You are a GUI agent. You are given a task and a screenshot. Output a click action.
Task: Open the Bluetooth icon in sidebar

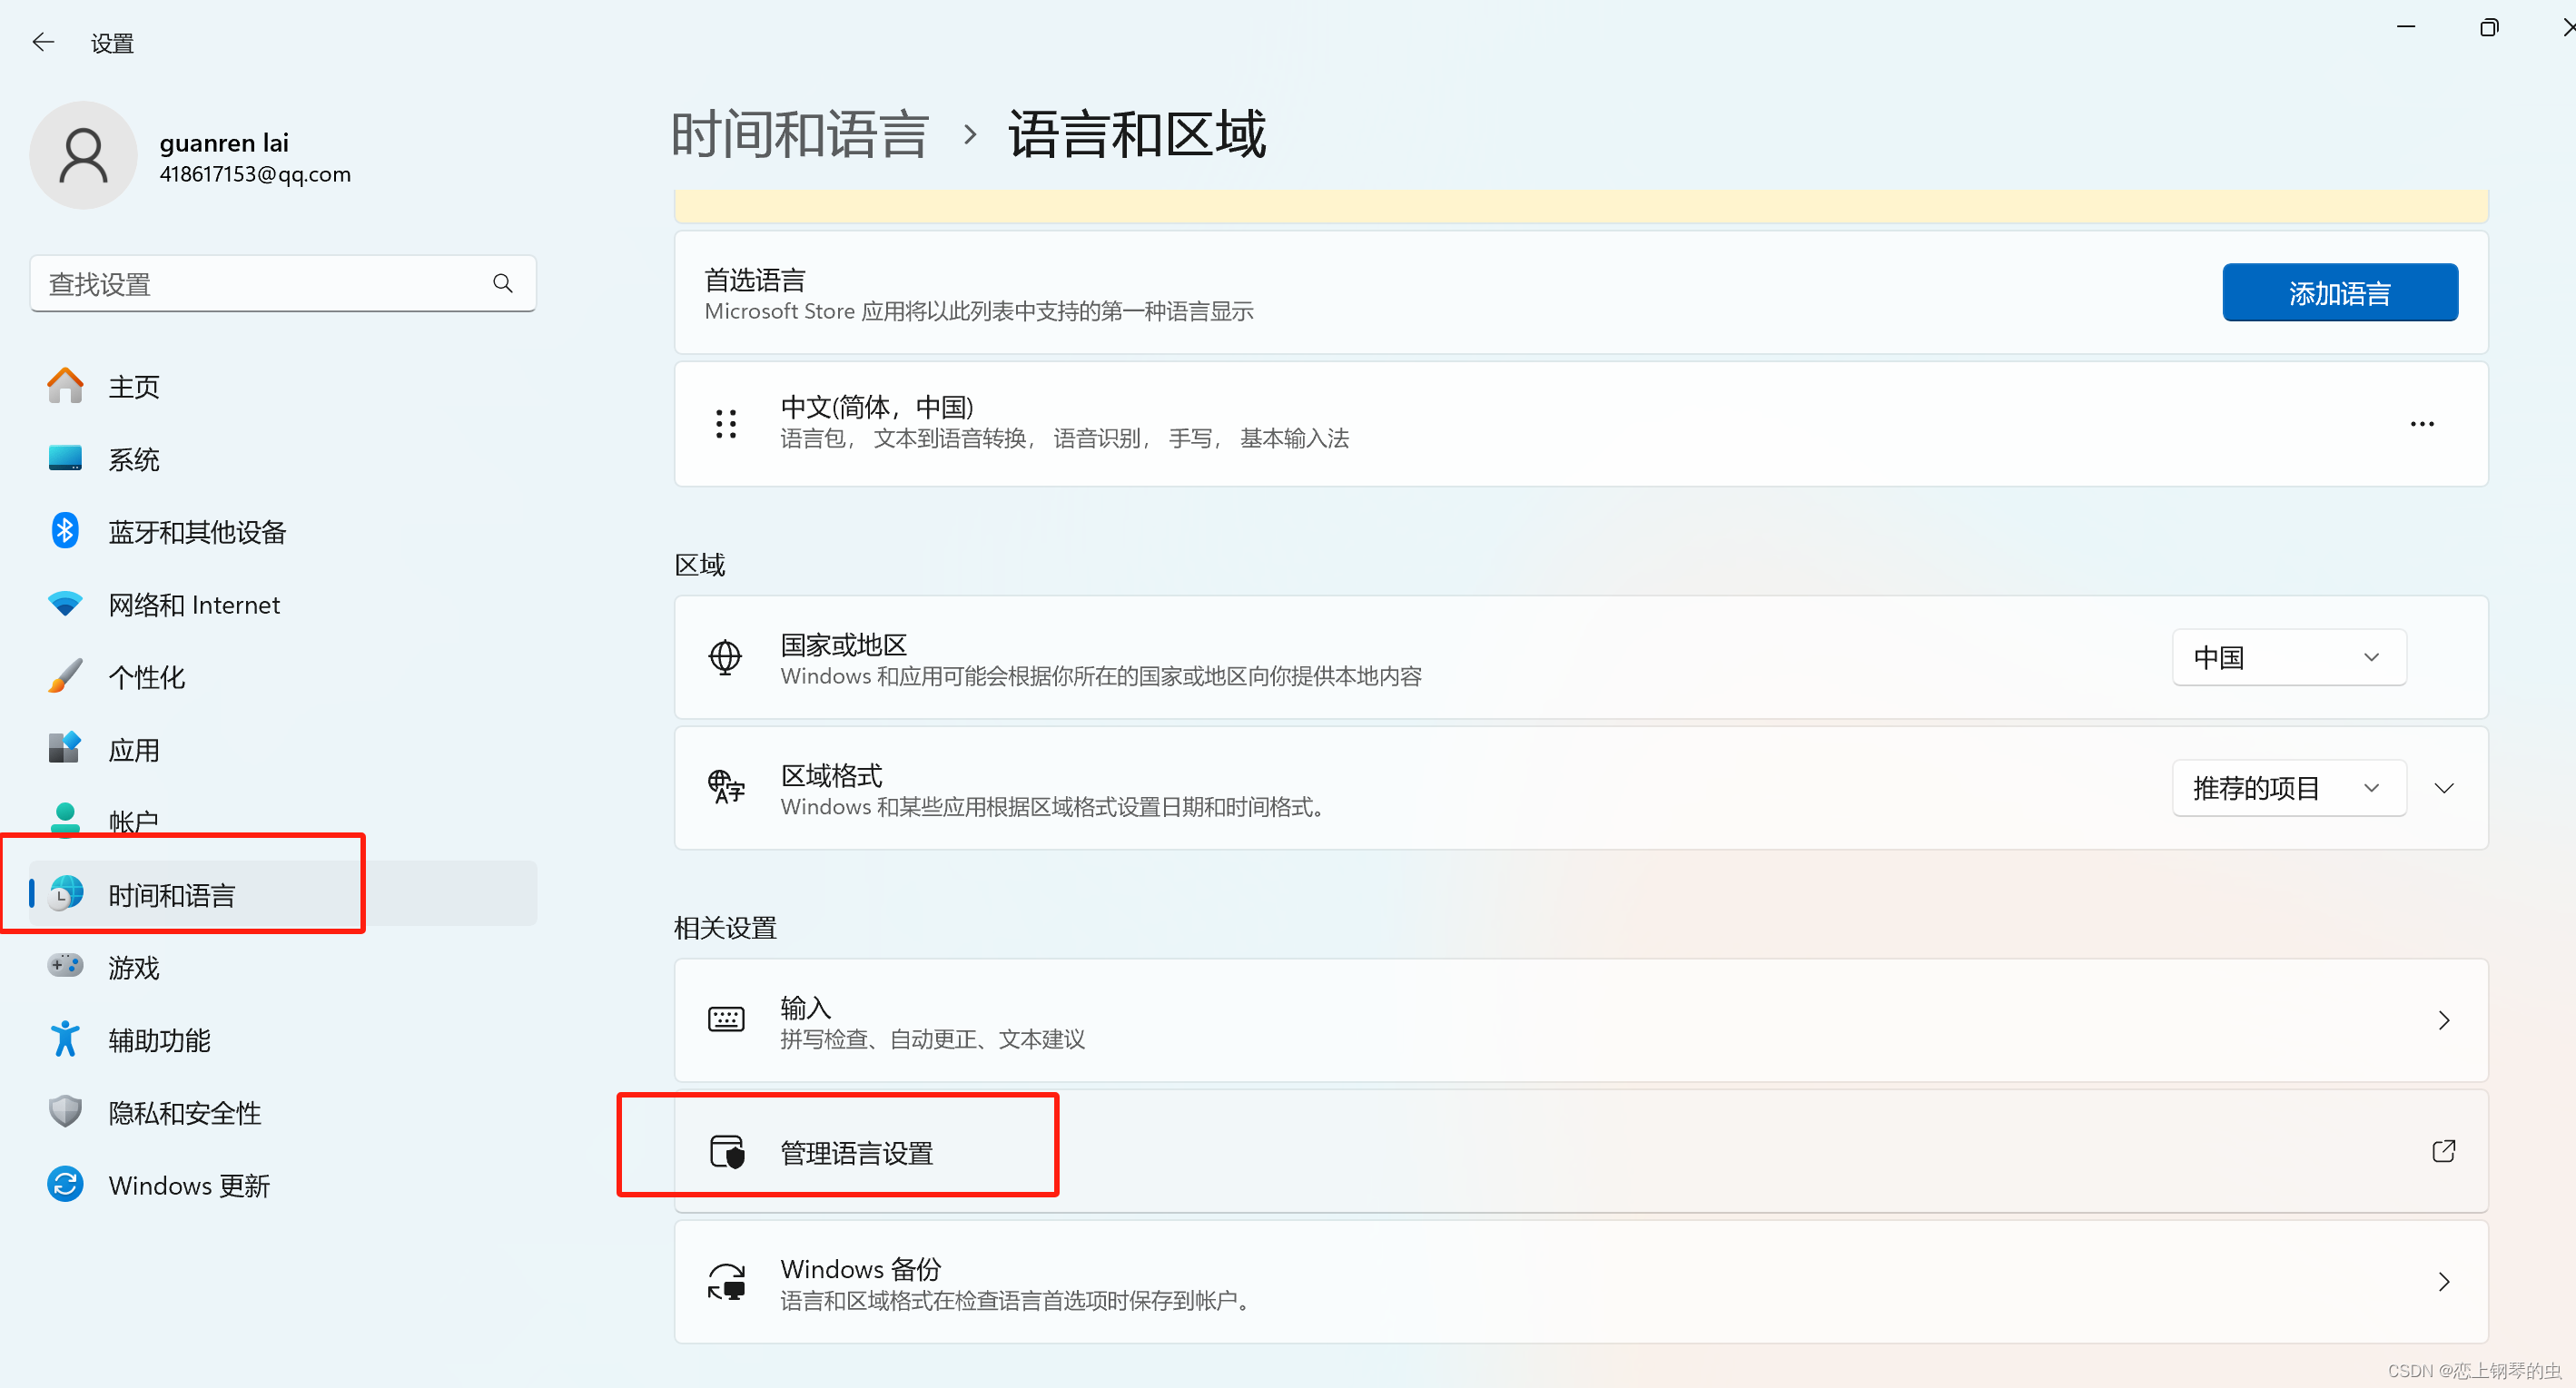(65, 531)
